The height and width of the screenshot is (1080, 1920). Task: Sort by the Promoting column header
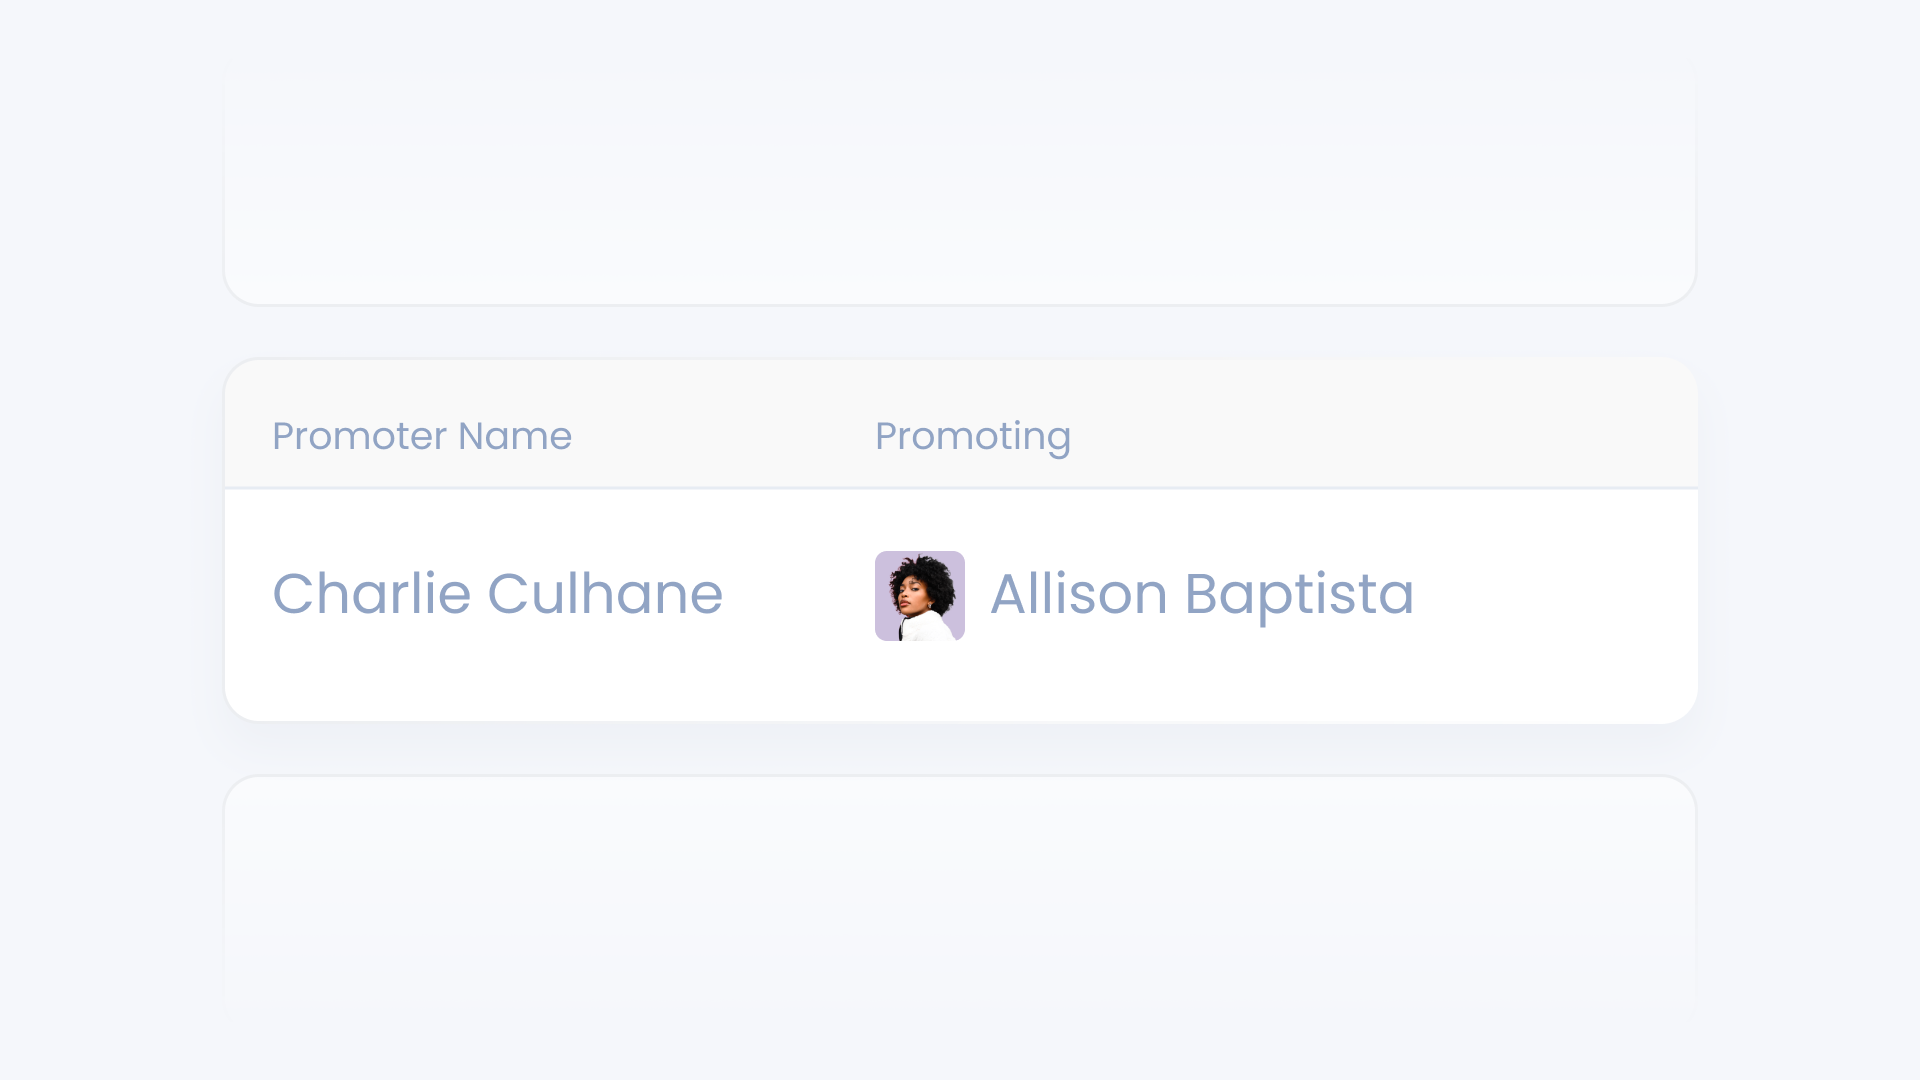(x=972, y=436)
